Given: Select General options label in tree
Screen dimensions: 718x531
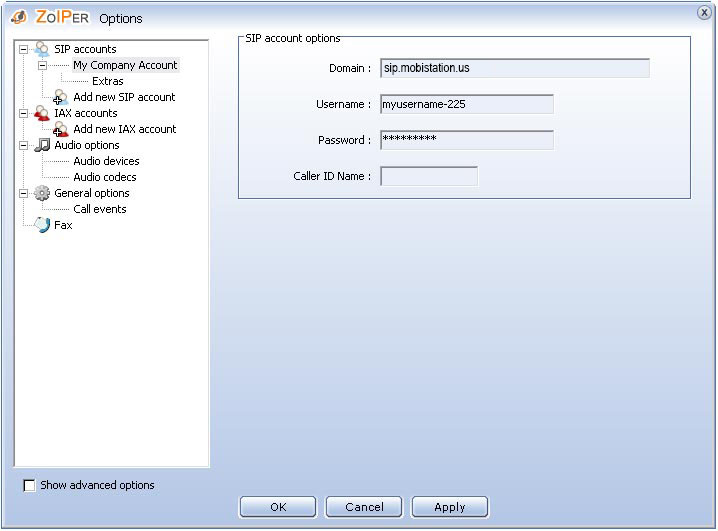Looking at the screenshot, I should pyautogui.click(x=92, y=193).
